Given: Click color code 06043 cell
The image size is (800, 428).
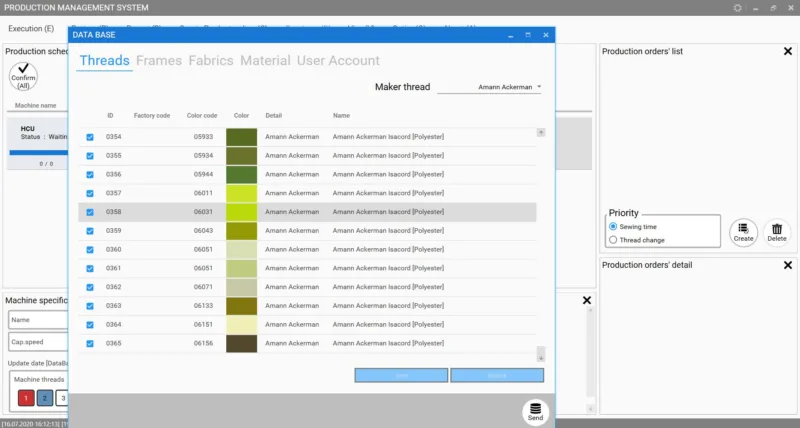Looking at the screenshot, I should [x=203, y=231].
